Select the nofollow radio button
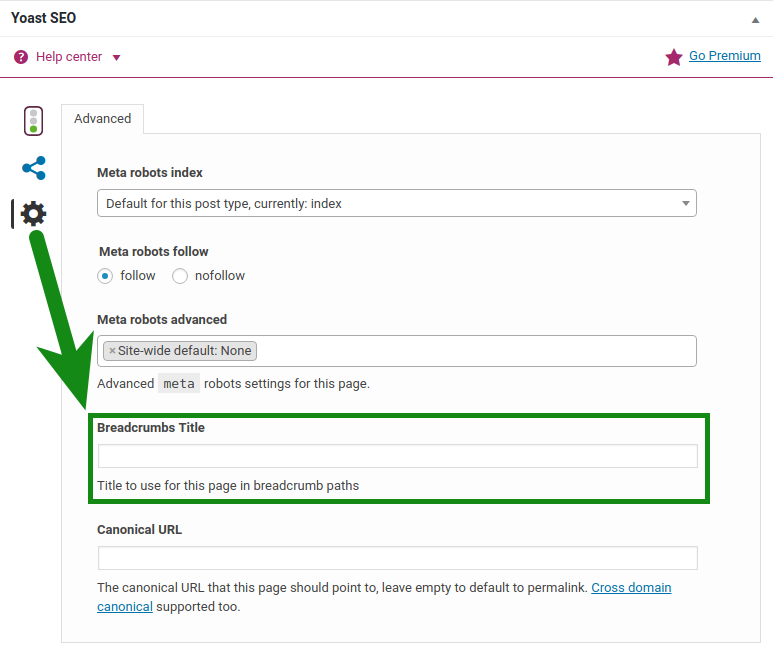 point(180,276)
